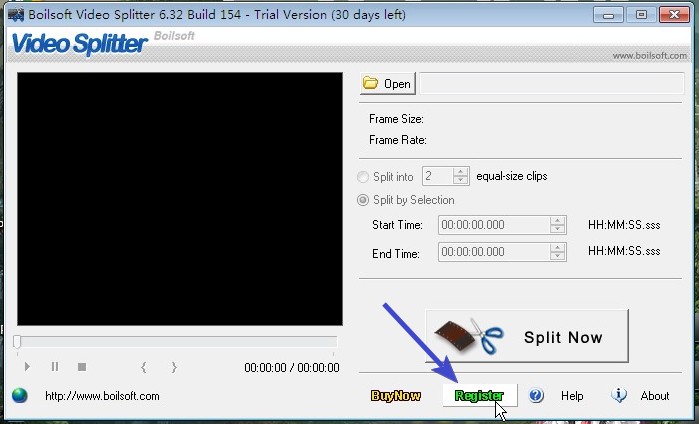Pause the video preview
This screenshot has height=424, width=699.
(55, 367)
